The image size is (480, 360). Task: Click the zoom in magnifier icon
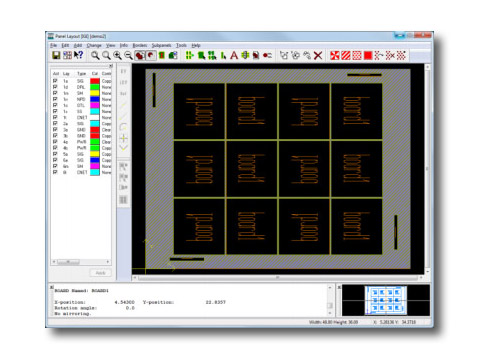[117, 56]
